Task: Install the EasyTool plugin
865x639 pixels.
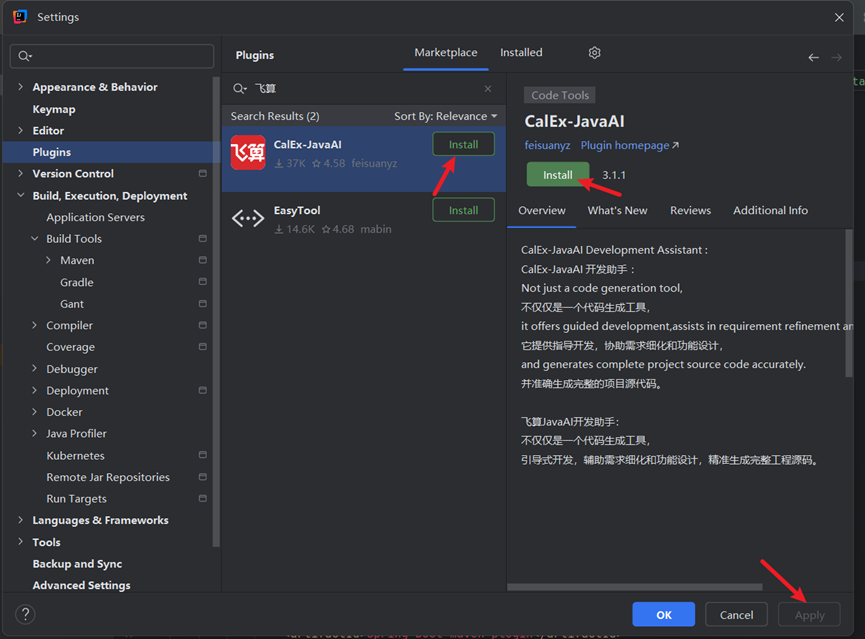Action: pos(463,210)
